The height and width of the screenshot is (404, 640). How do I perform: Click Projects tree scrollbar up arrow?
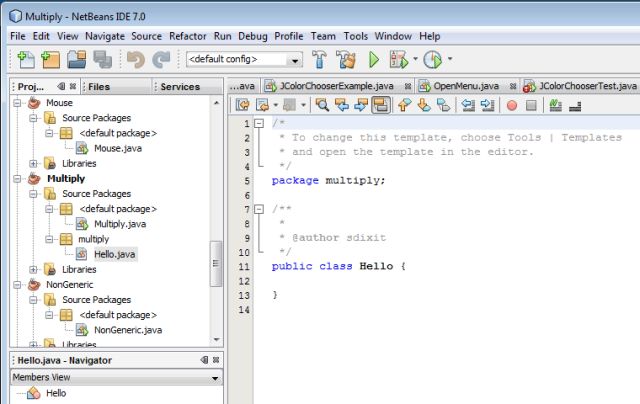tap(216, 103)
